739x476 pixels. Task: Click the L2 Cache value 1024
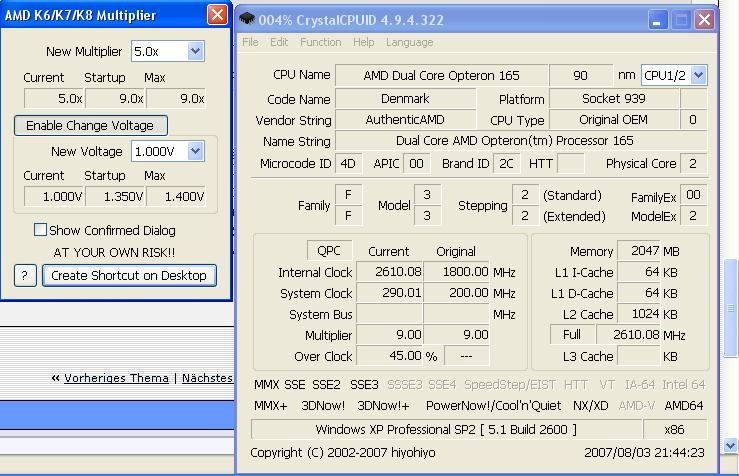(639, 314)
